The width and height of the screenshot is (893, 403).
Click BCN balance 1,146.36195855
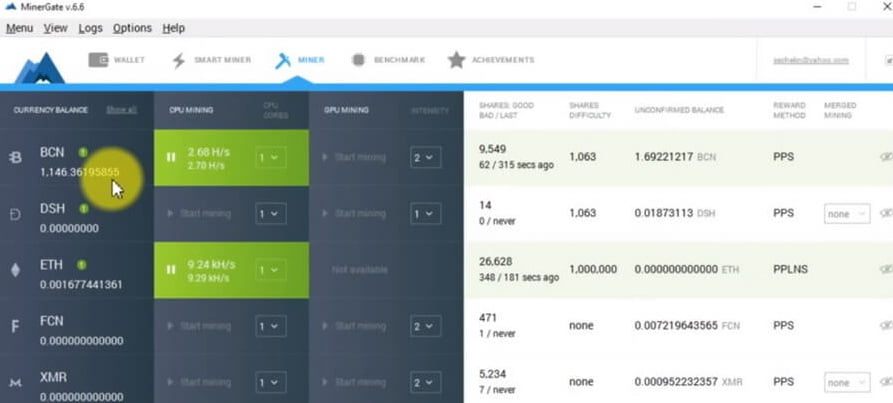coord(80,172)
